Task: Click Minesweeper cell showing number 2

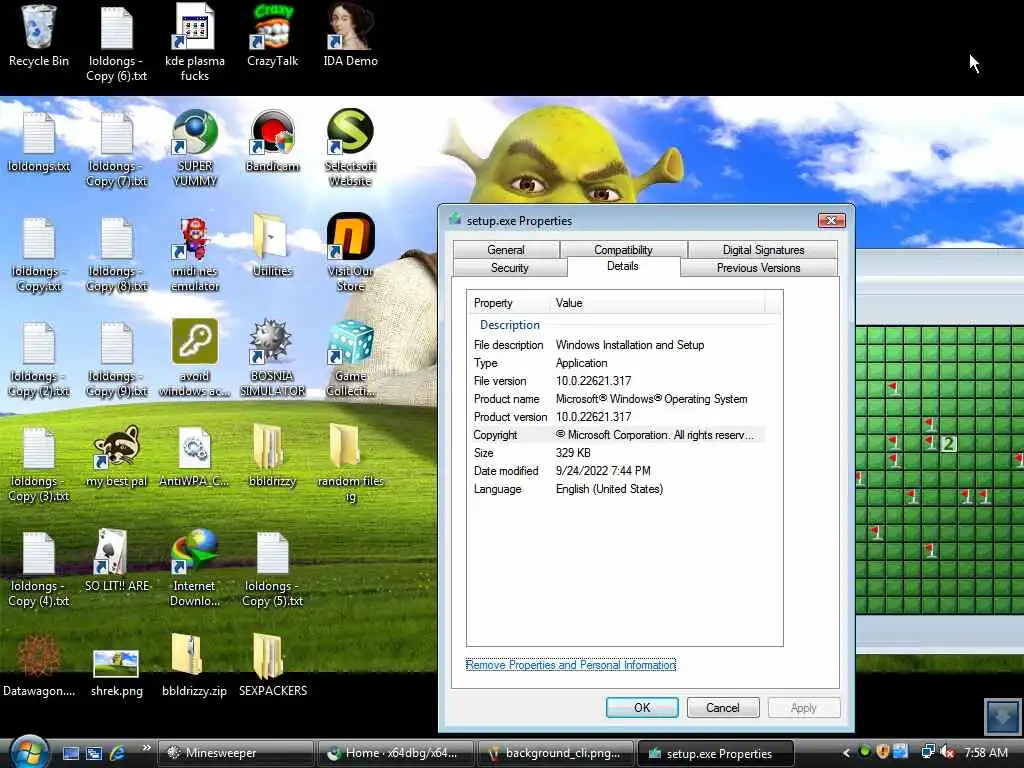Action: pyautogui.click(x=948, y=444)
